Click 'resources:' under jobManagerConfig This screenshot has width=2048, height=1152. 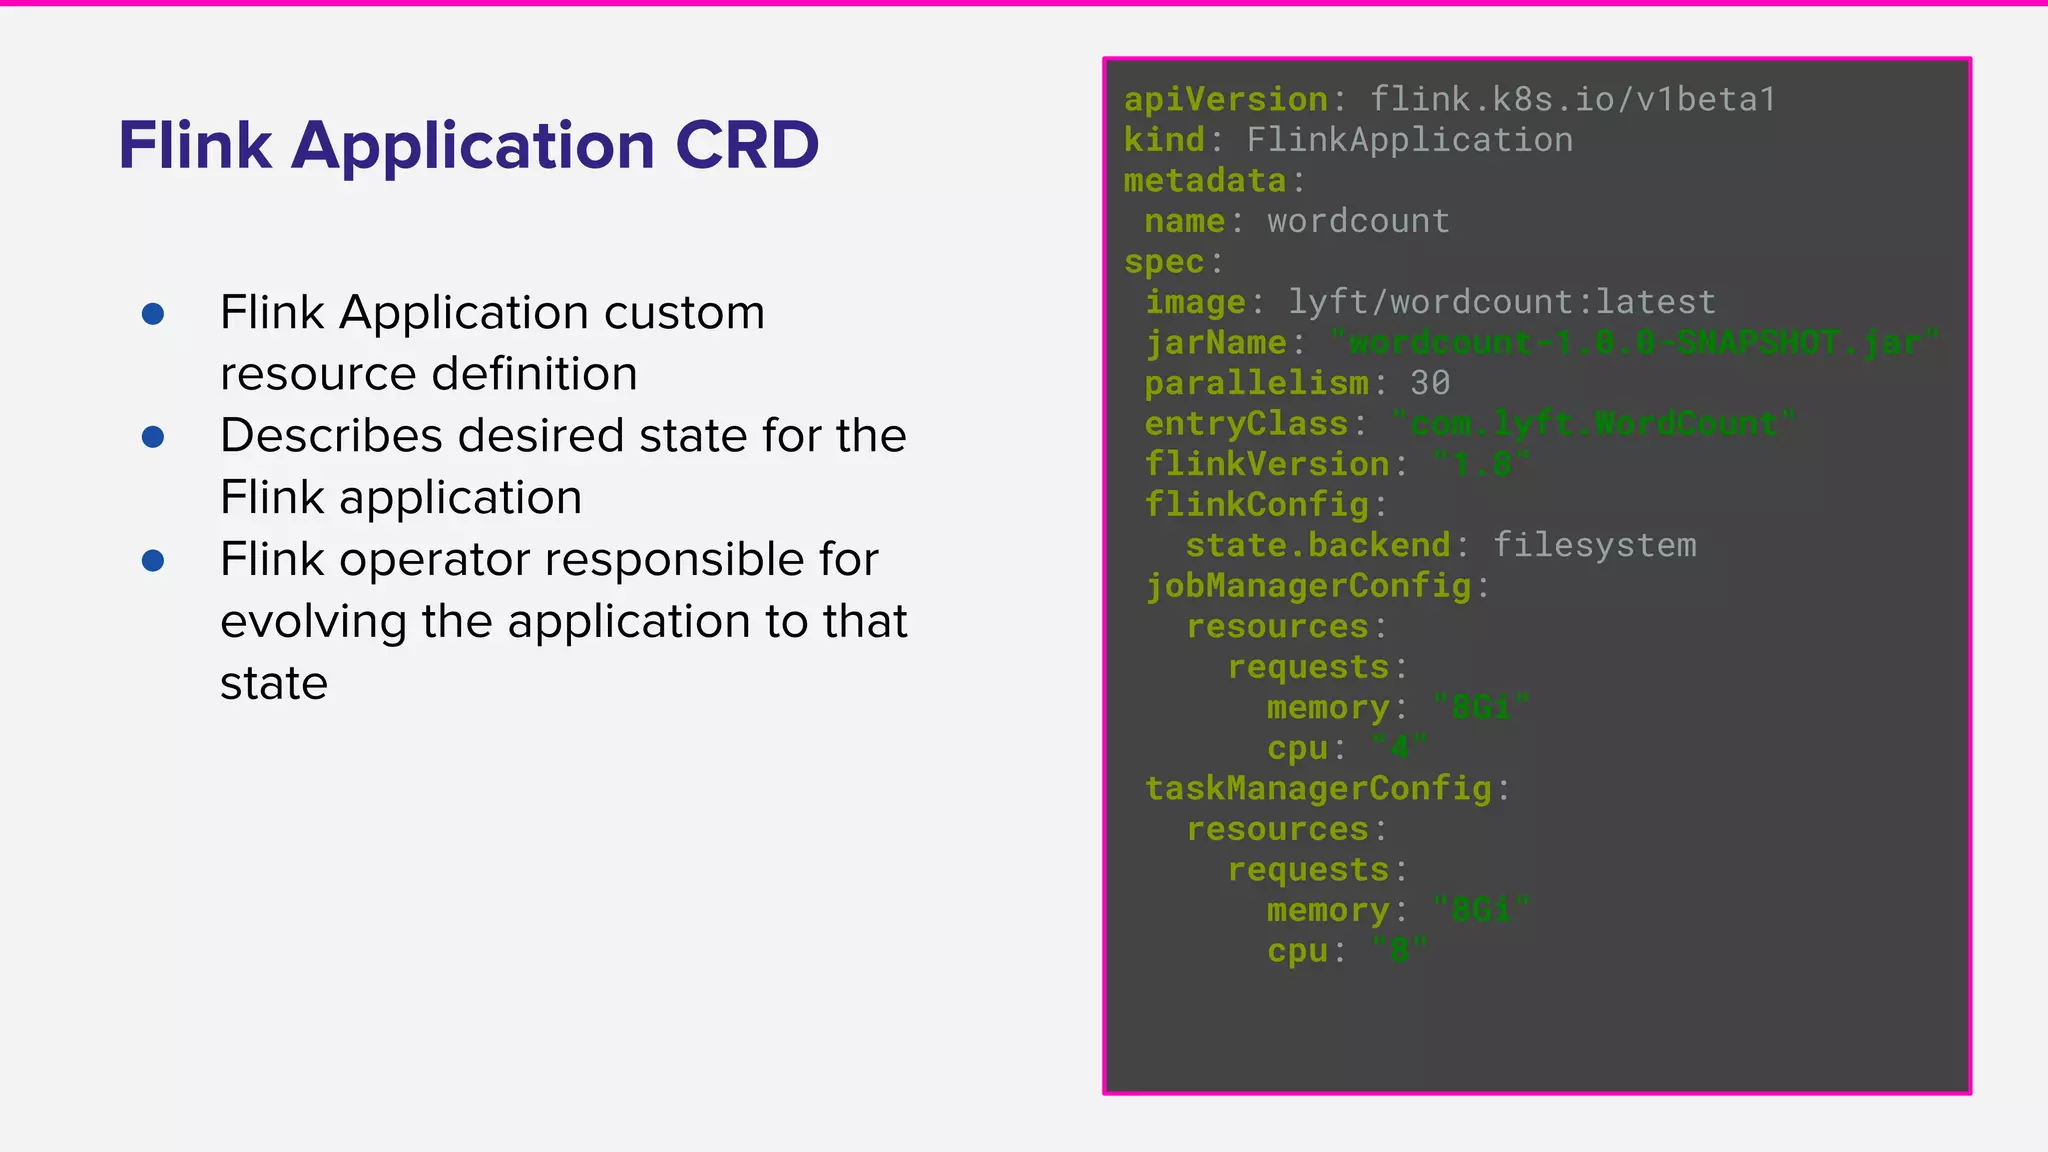point(1287,627)
